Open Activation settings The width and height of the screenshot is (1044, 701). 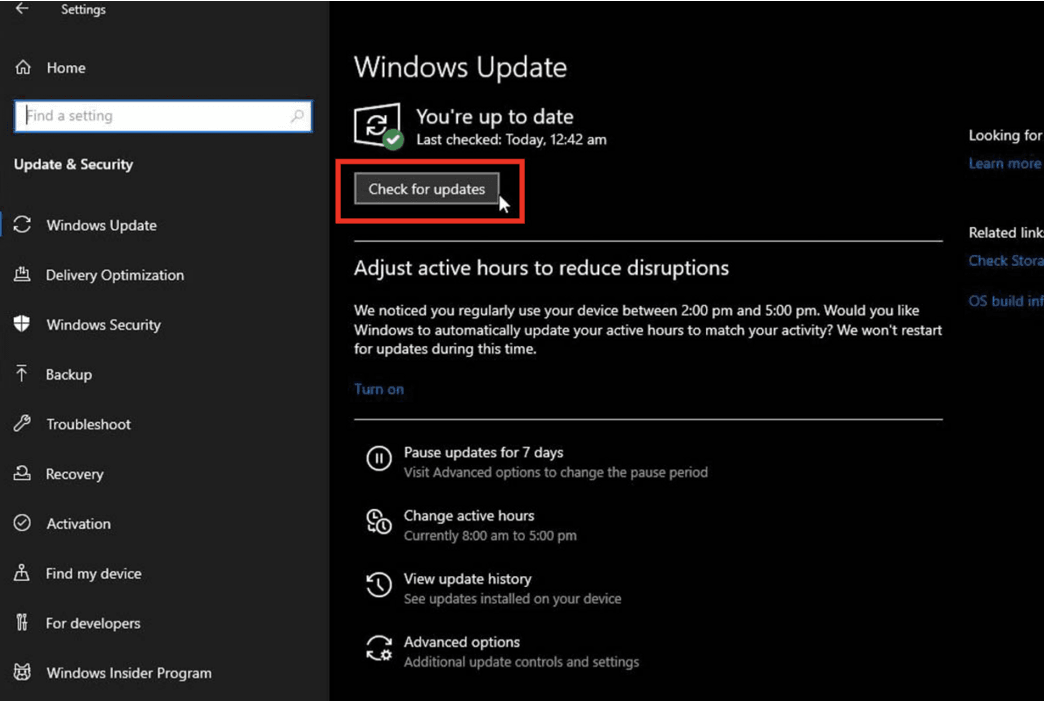tap(79, 524)
